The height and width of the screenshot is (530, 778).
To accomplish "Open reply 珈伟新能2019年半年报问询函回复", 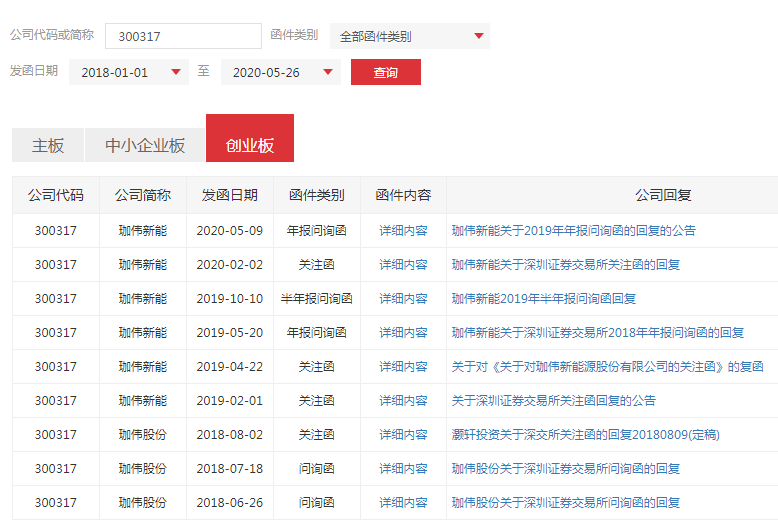I will [x=544, y=299].
